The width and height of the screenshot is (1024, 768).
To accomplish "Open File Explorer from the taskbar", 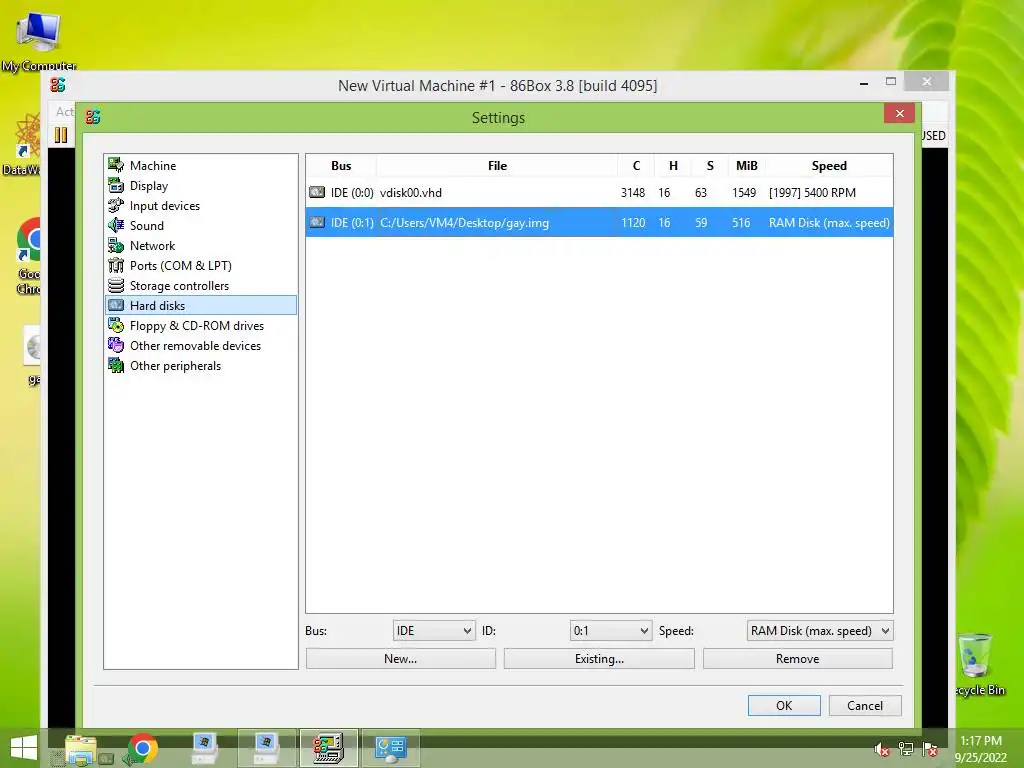I will point(81,748).
